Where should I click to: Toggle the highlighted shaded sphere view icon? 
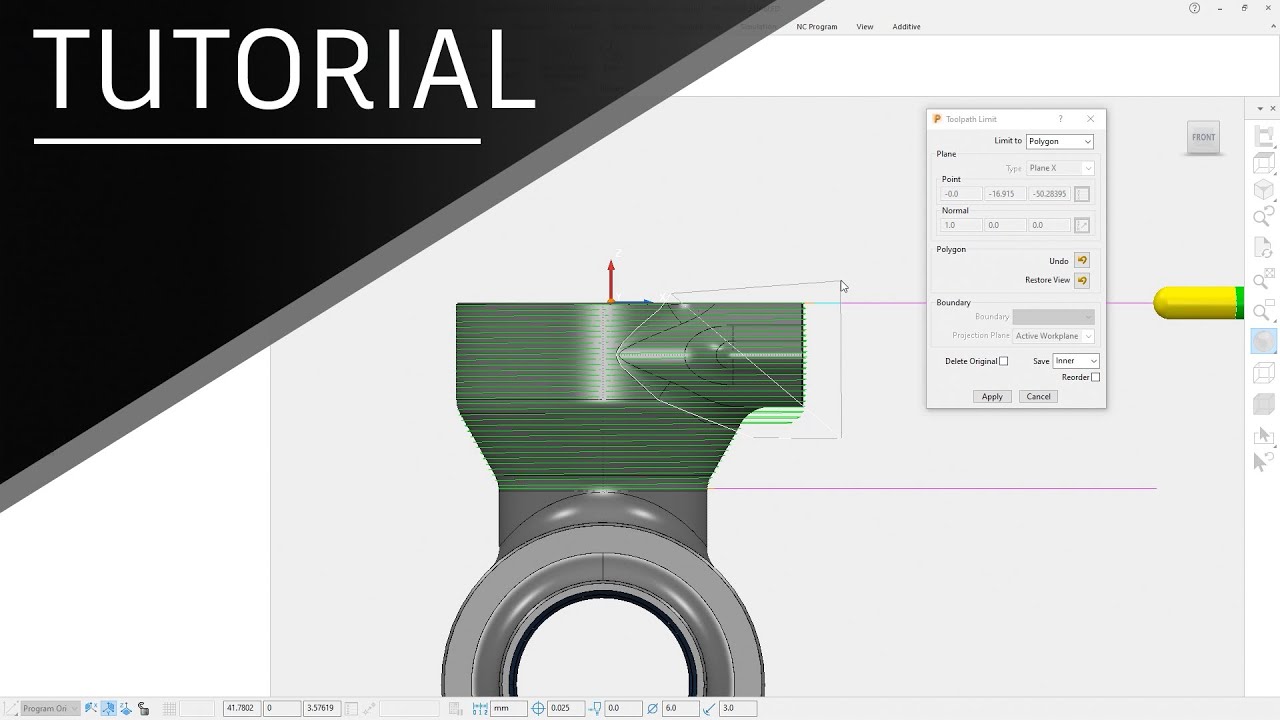[x=1264, y=342]
